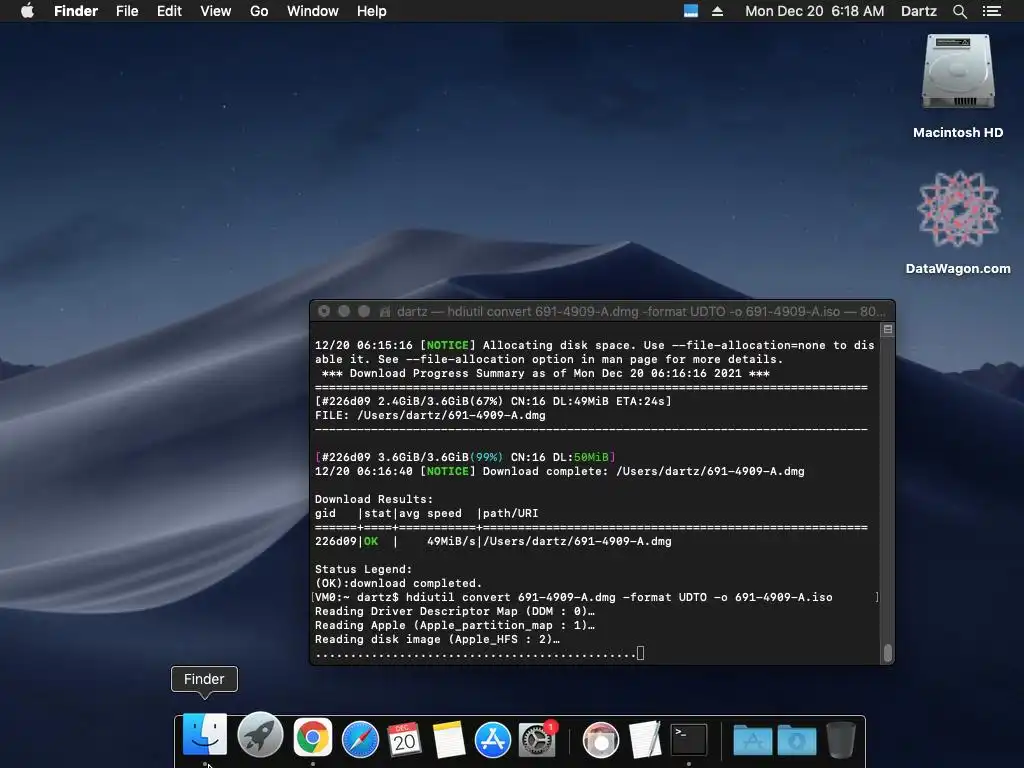
Task: Open the Finder menu in menu bar
Action: (76, 11)
